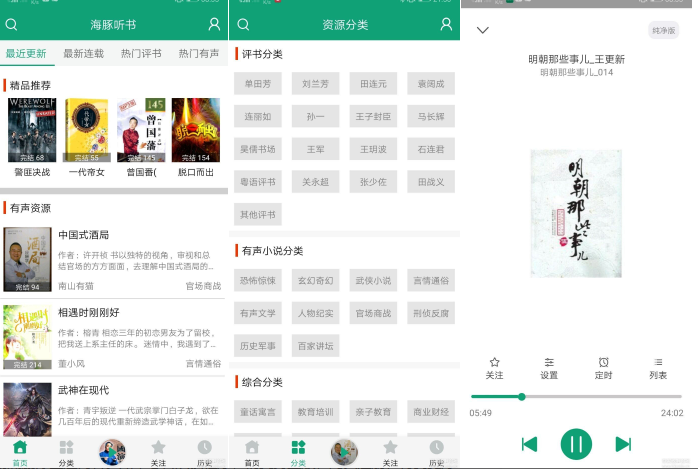Tap search icon in 资源分类 header
698x469 pixels.
pyautogui.click(x=243, y=24)
